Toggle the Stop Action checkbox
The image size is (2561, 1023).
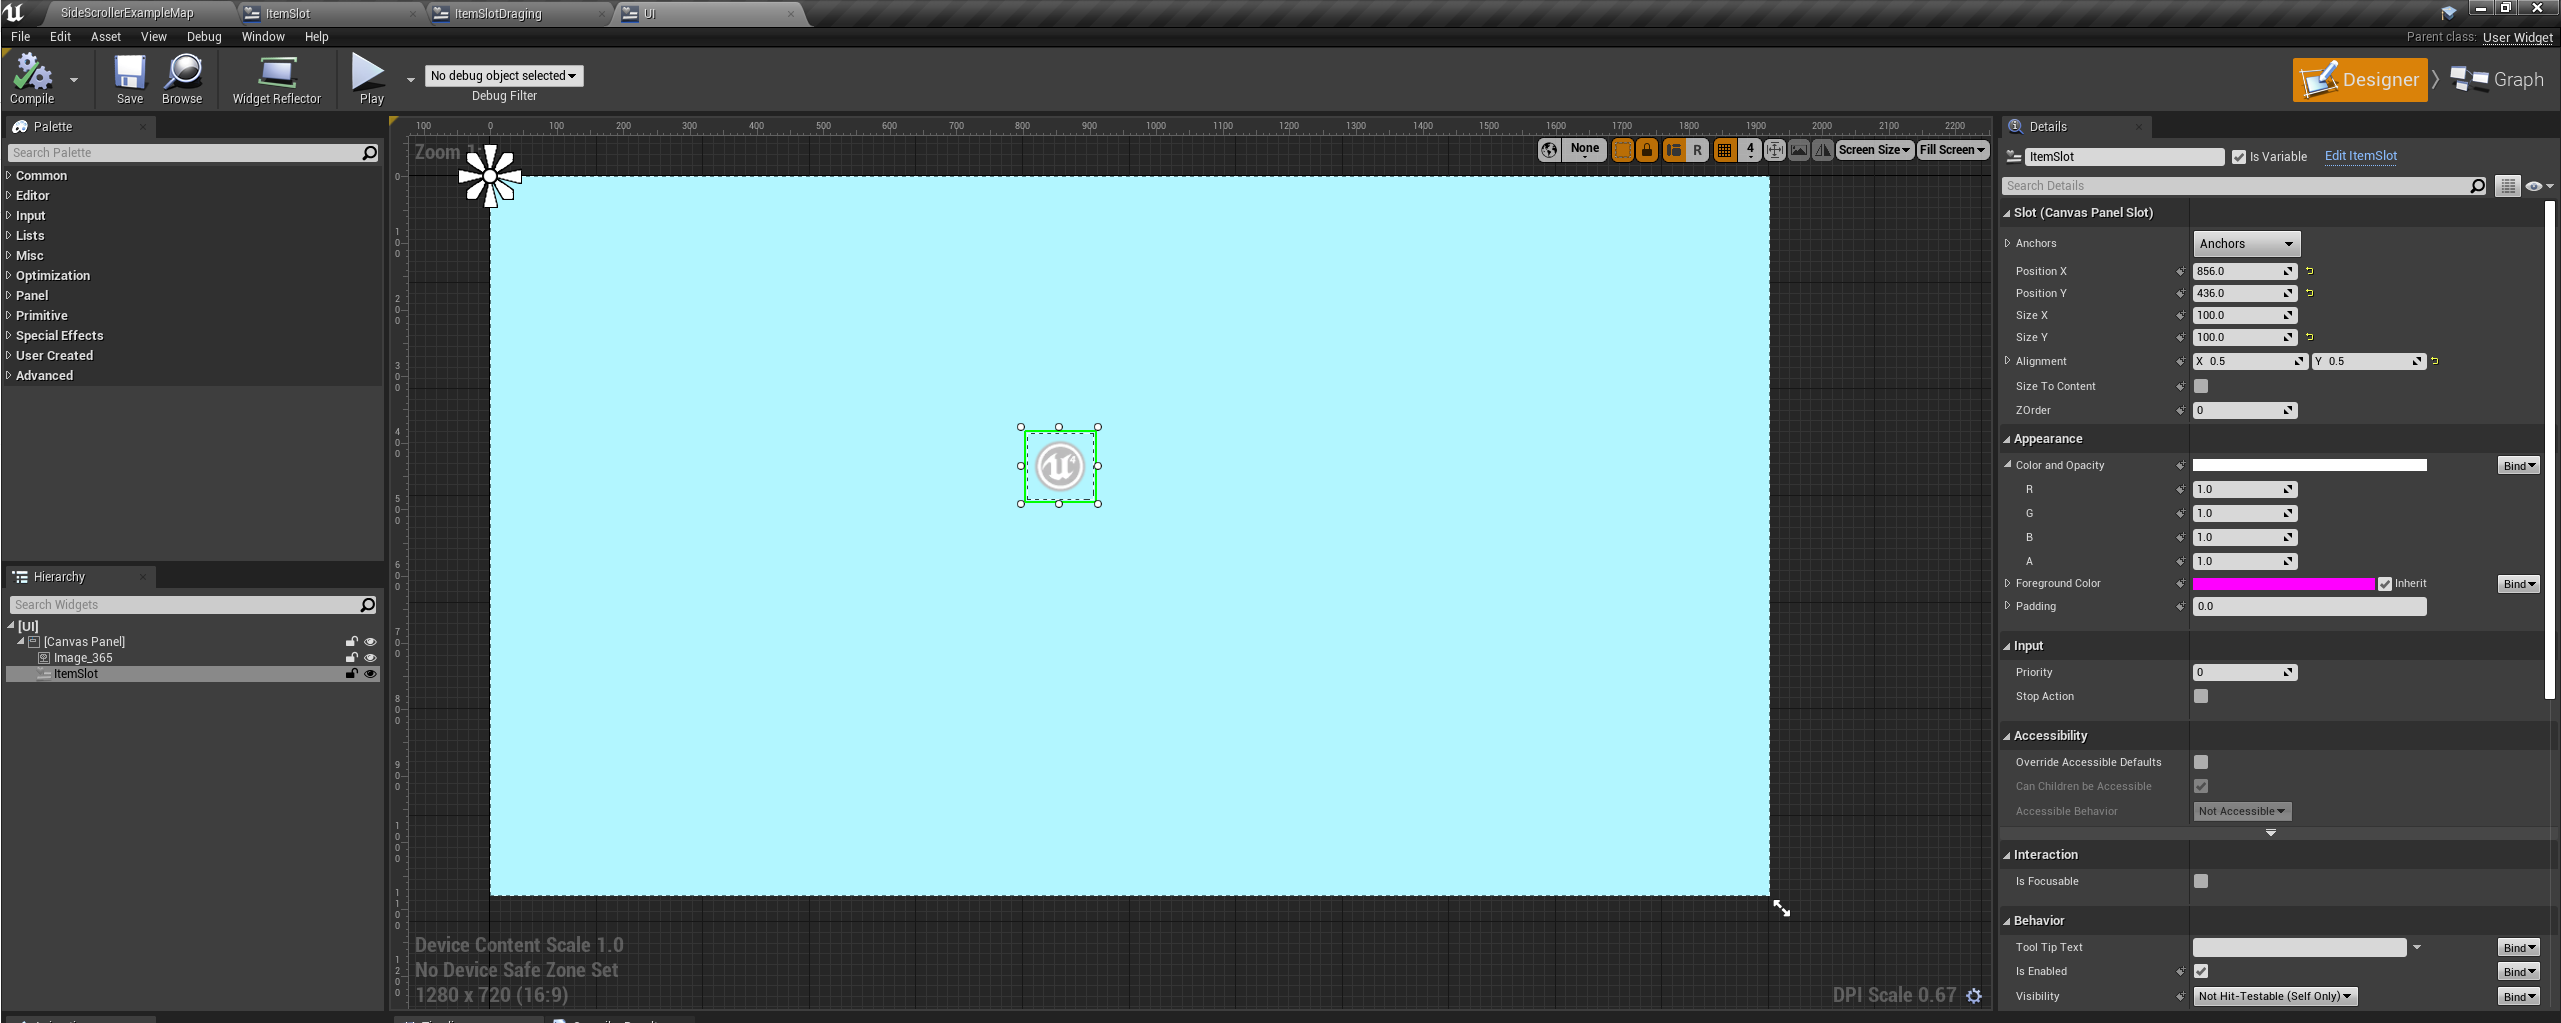tap(2201, 696)
